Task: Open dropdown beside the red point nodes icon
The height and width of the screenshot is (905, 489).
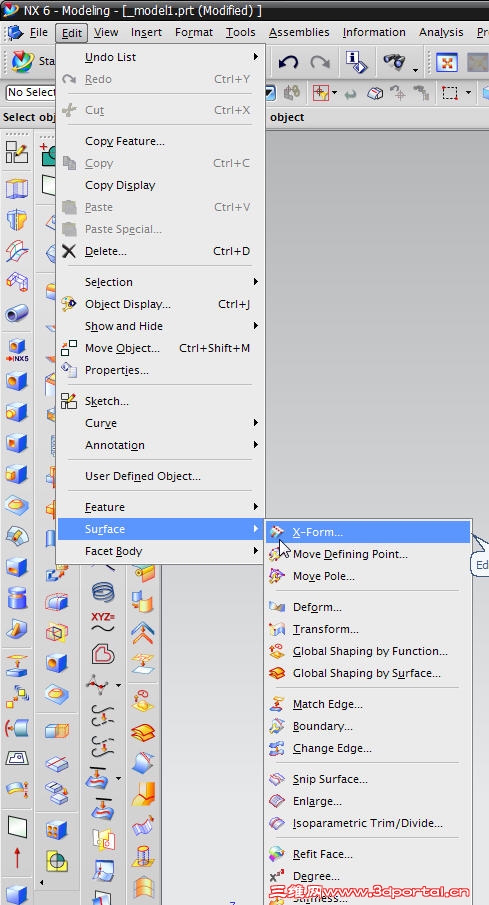Action: tap(118, 686)
